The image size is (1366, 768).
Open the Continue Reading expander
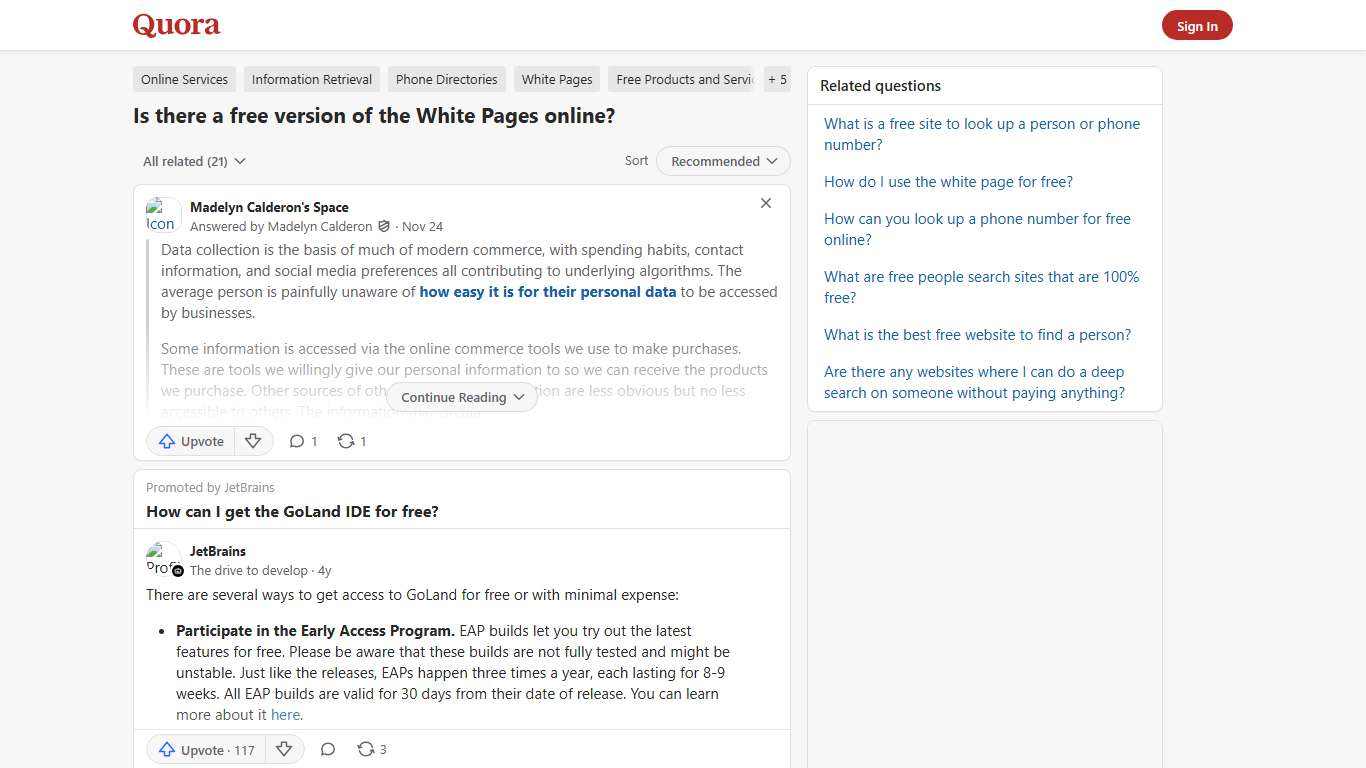coord(460,397)
